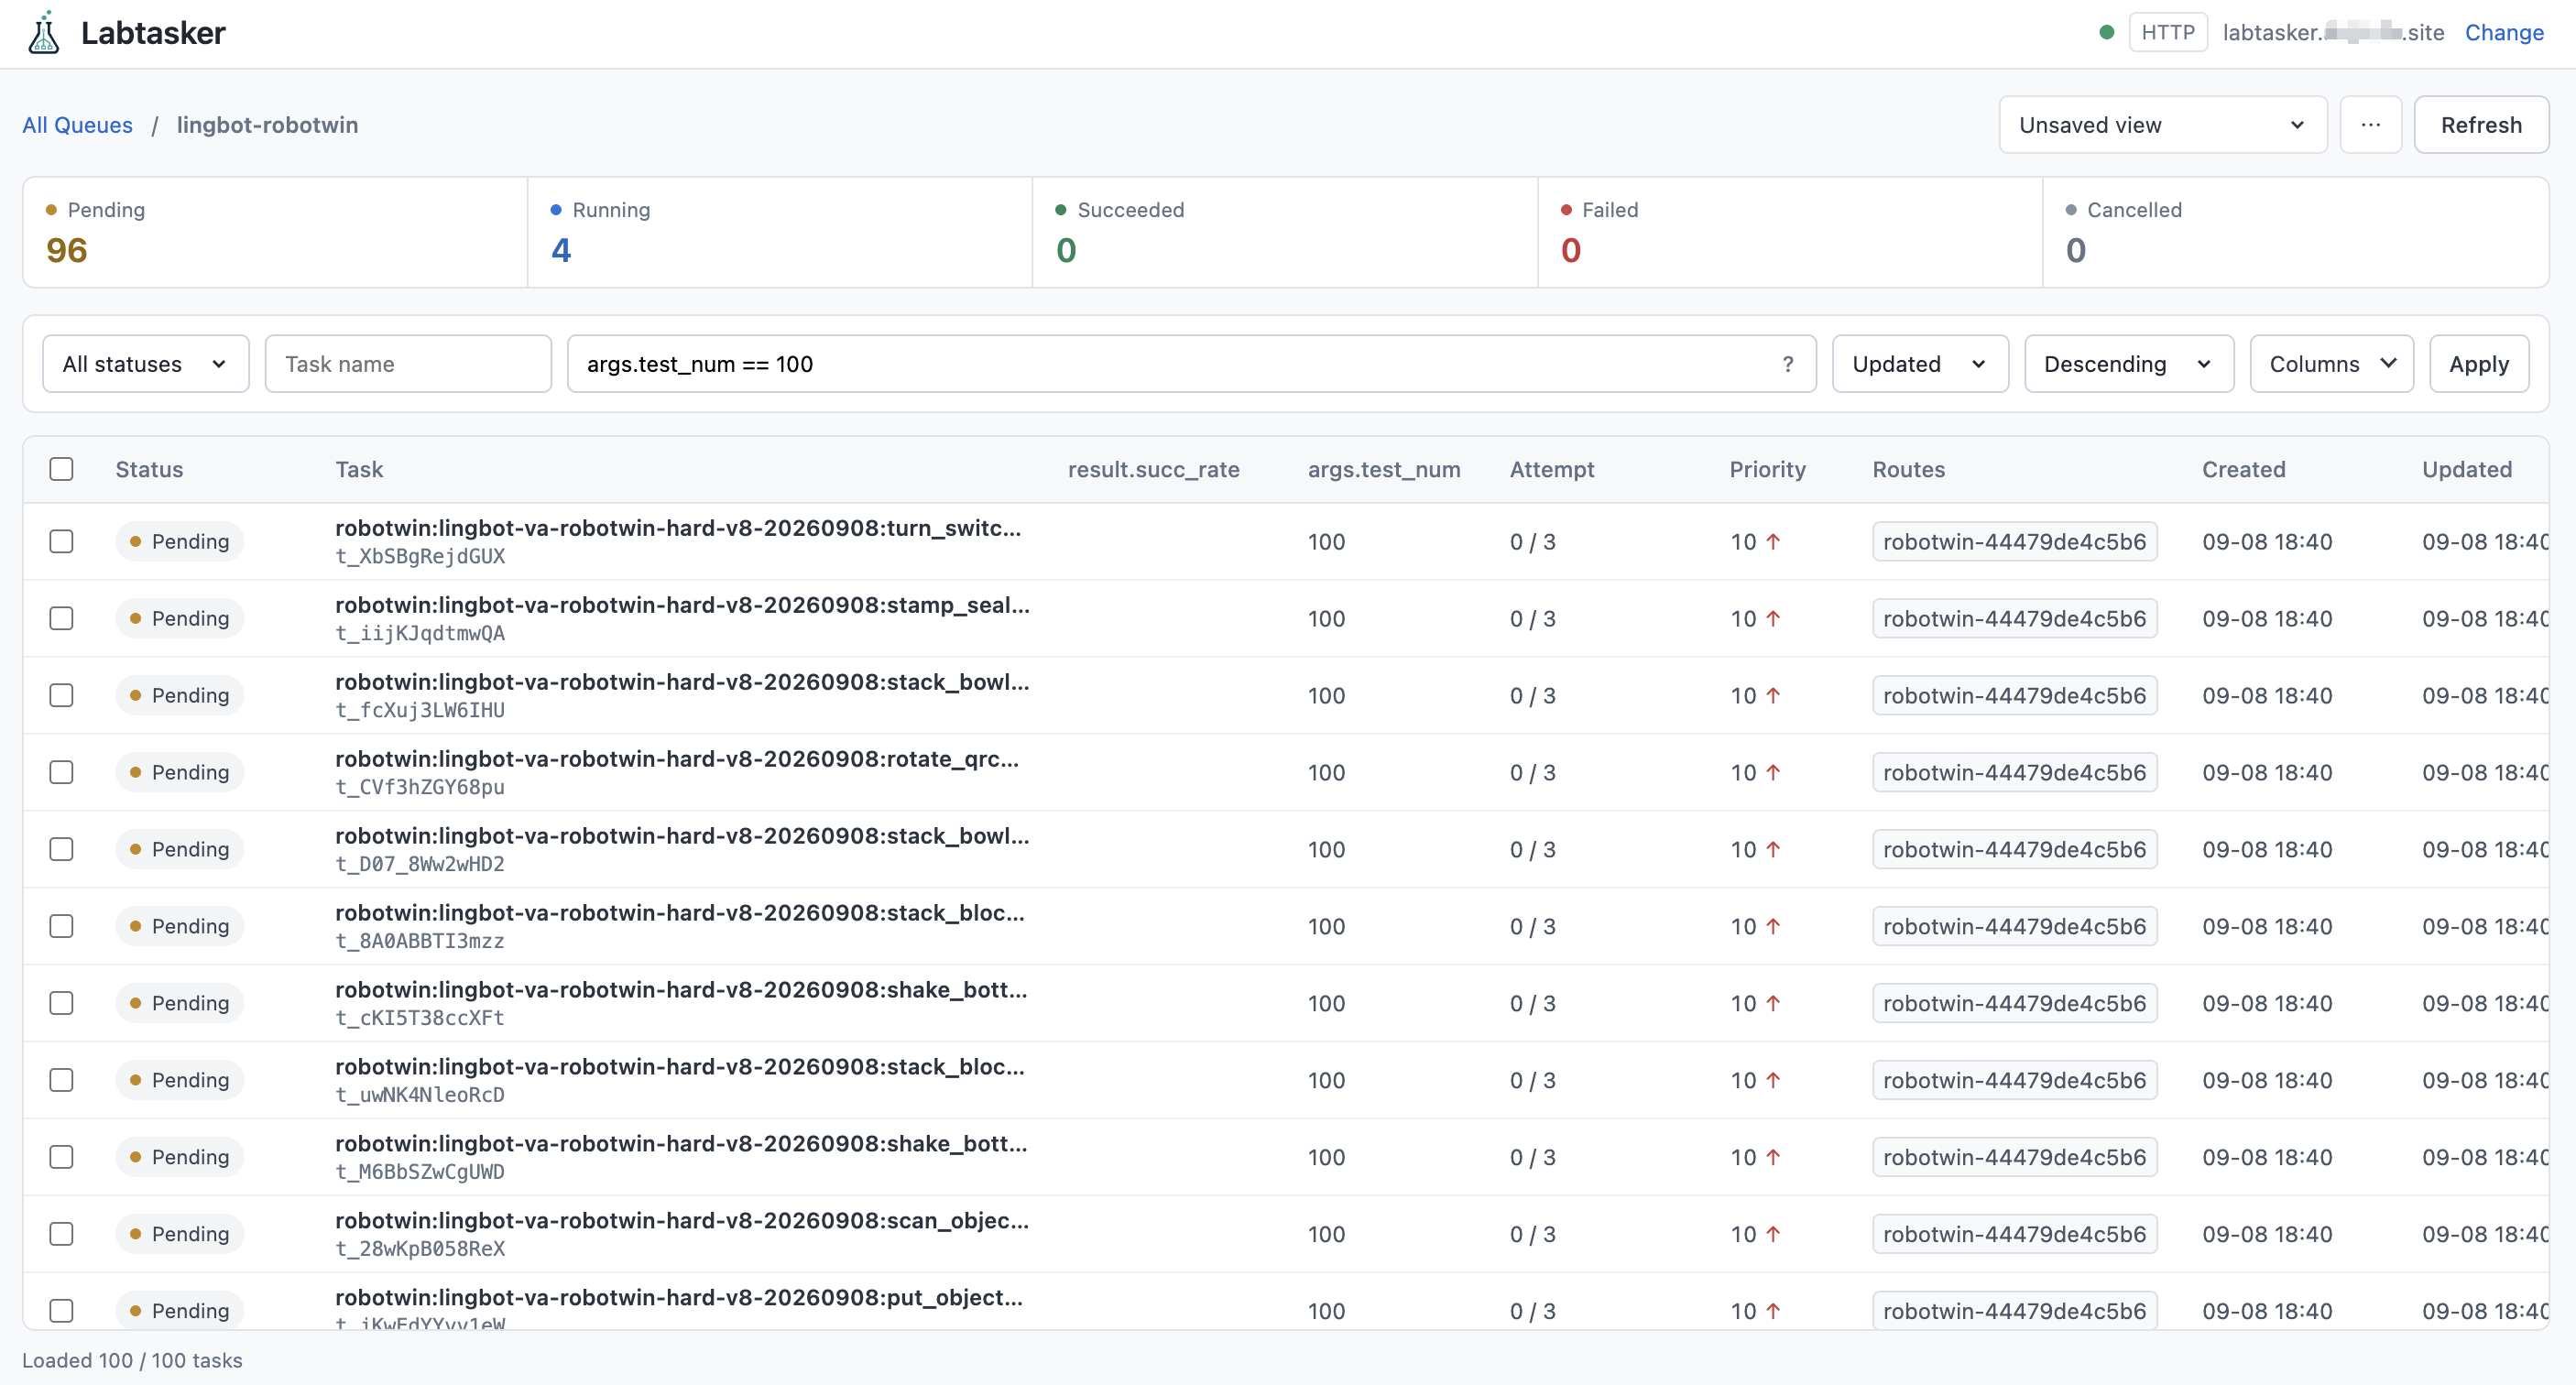
Task: Click Pending badge of task t_cKI5T38ccXFt
Action: [x=180, y=1004]
